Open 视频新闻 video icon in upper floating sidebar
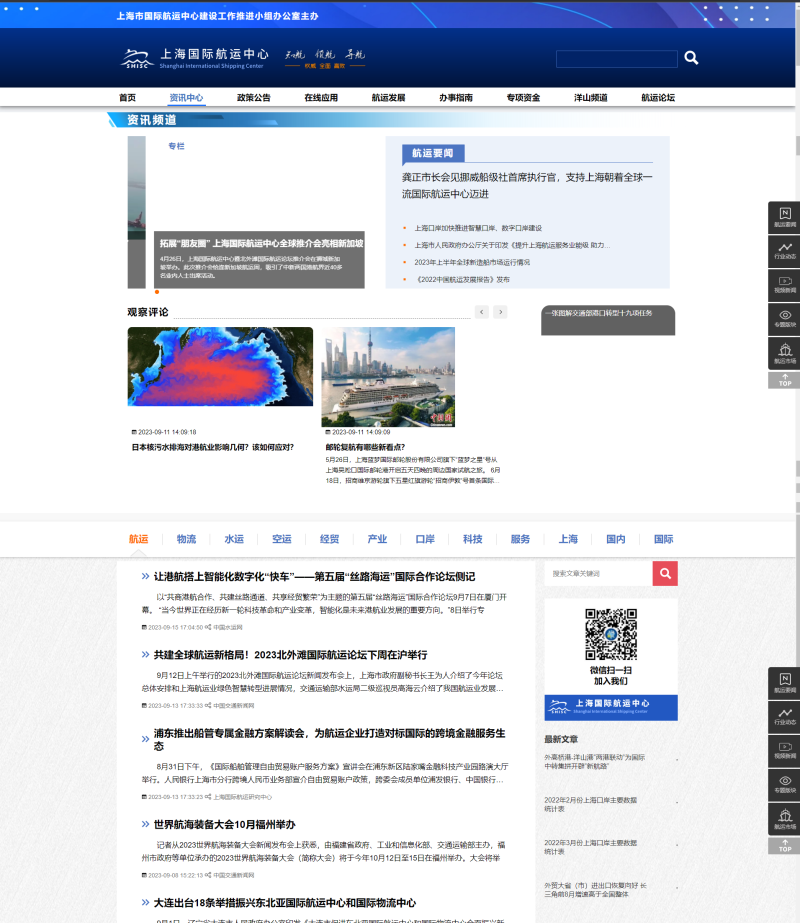This screenshot has width=800, height=923. tap(785, 284)
